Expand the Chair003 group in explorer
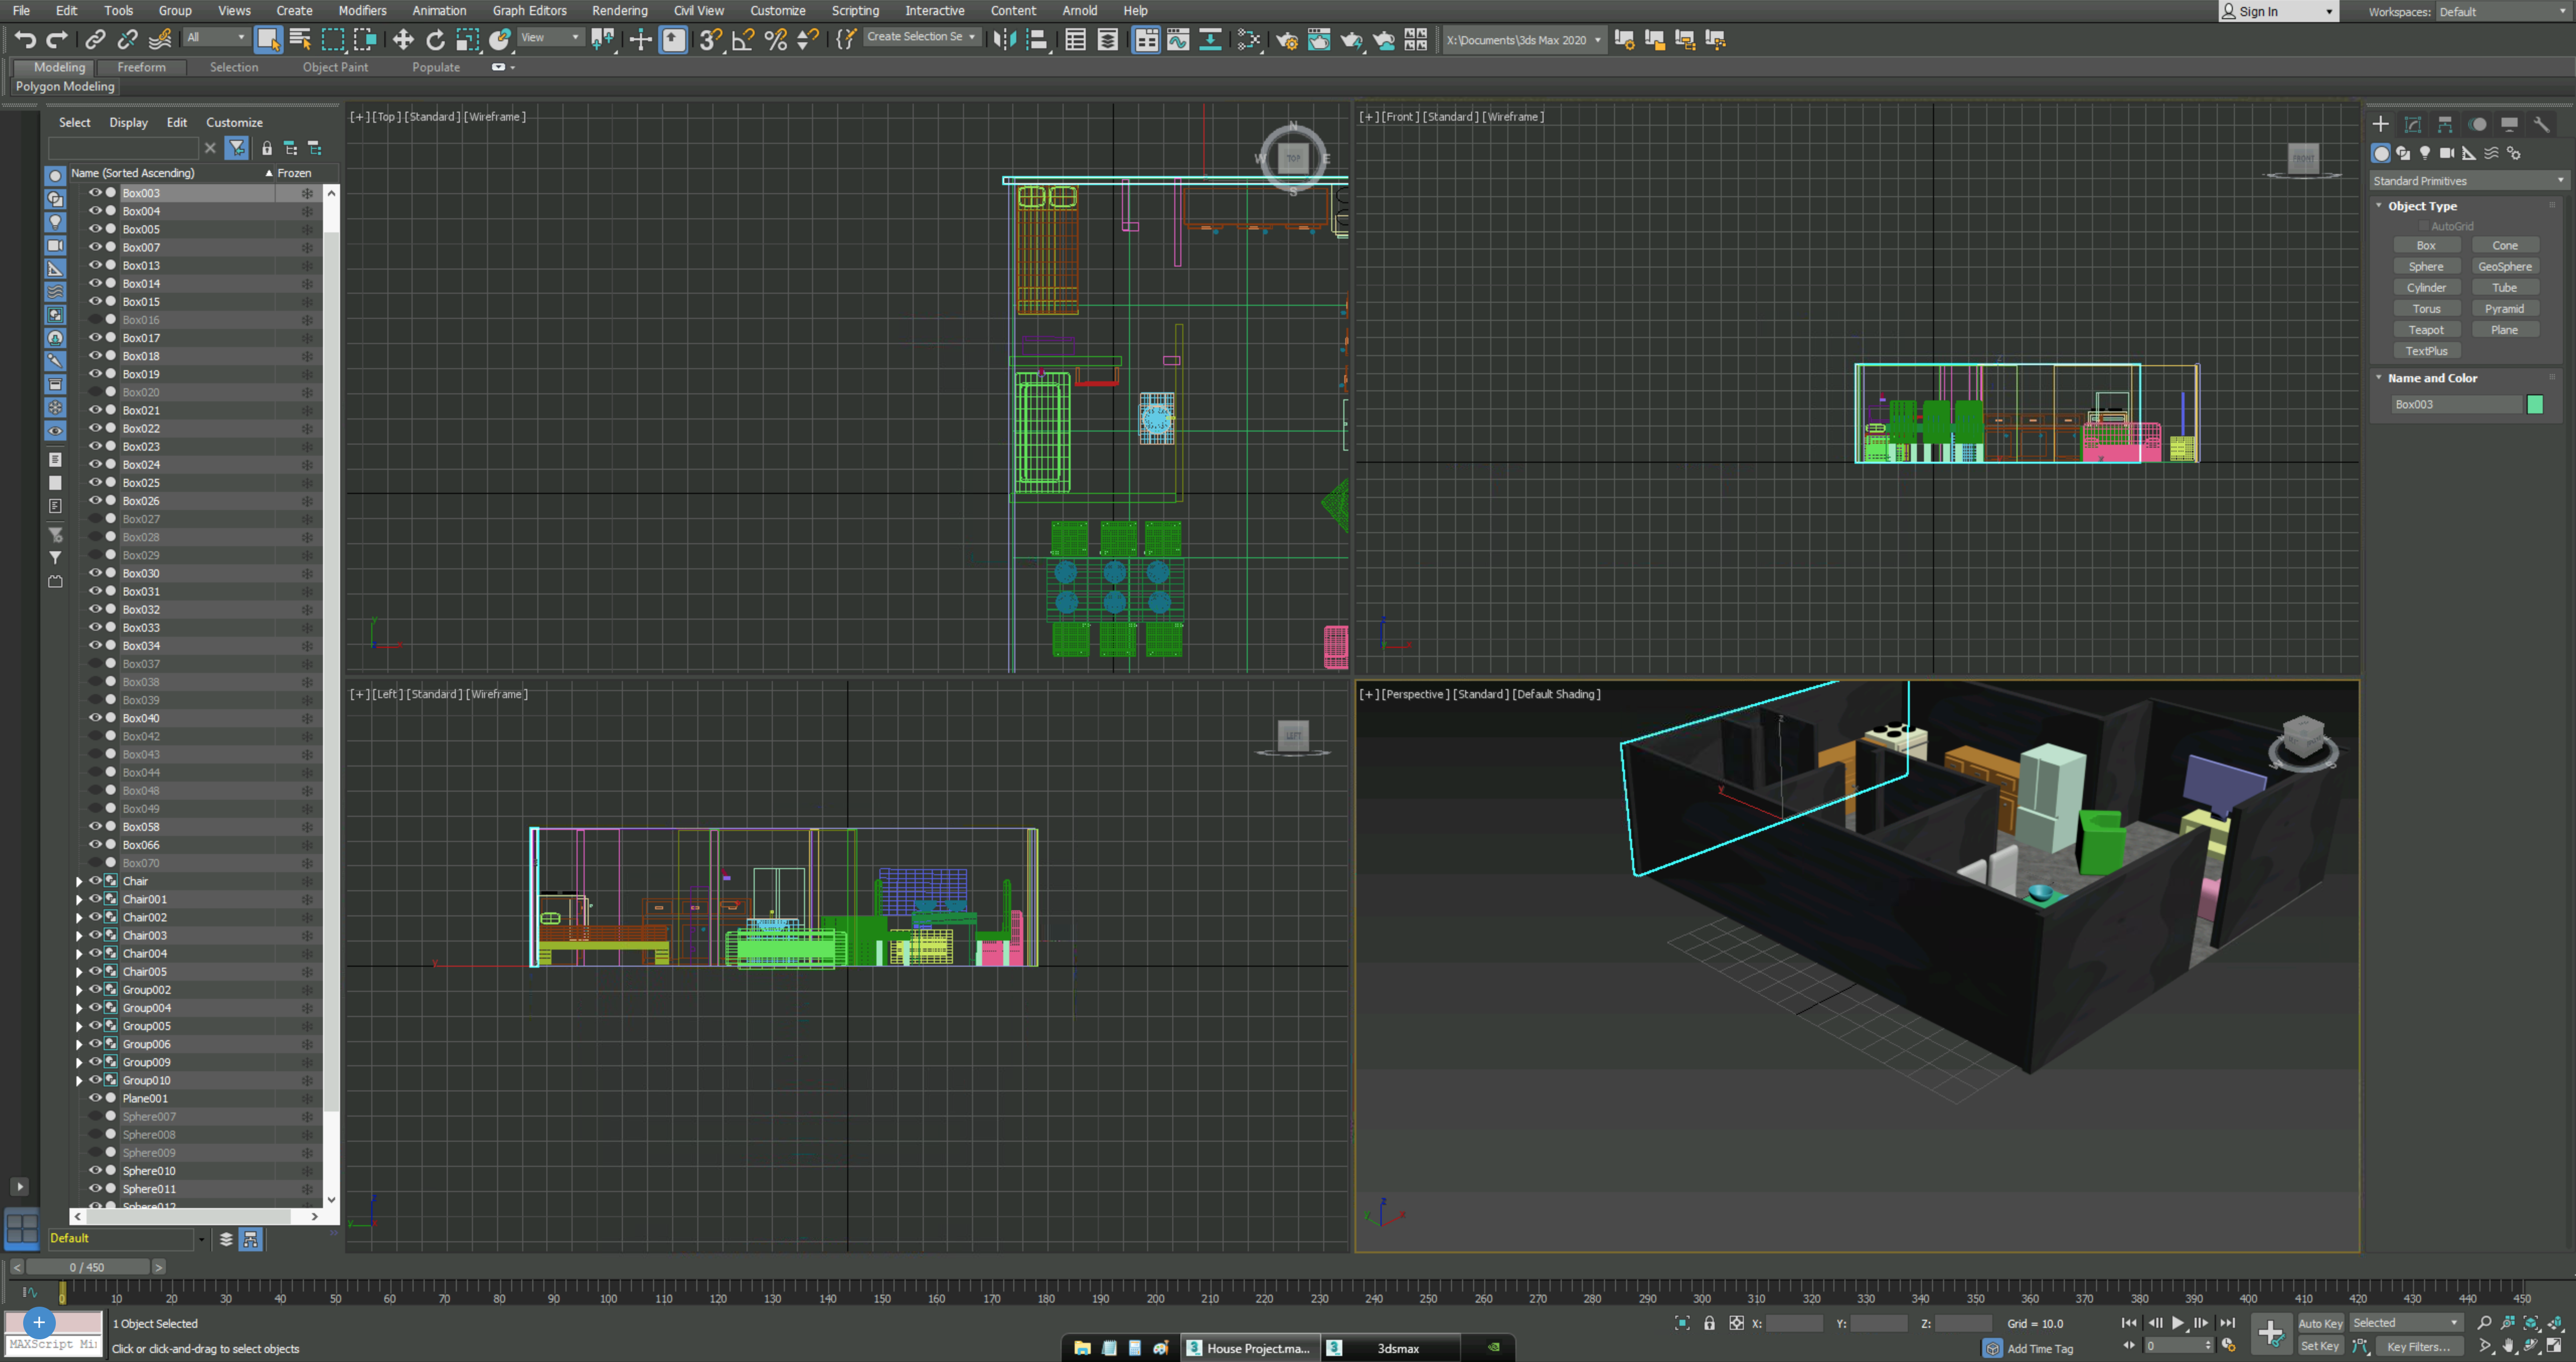 click(x=79, y=935)
